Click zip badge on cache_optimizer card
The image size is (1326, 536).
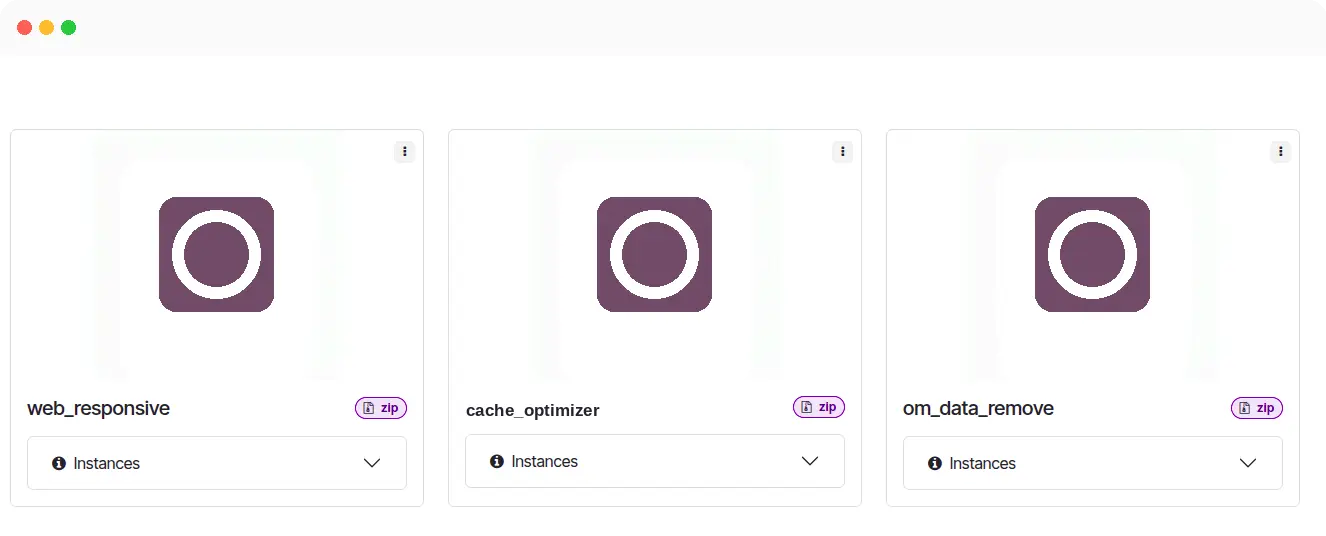pyautogui.click(x=819, y=407)
